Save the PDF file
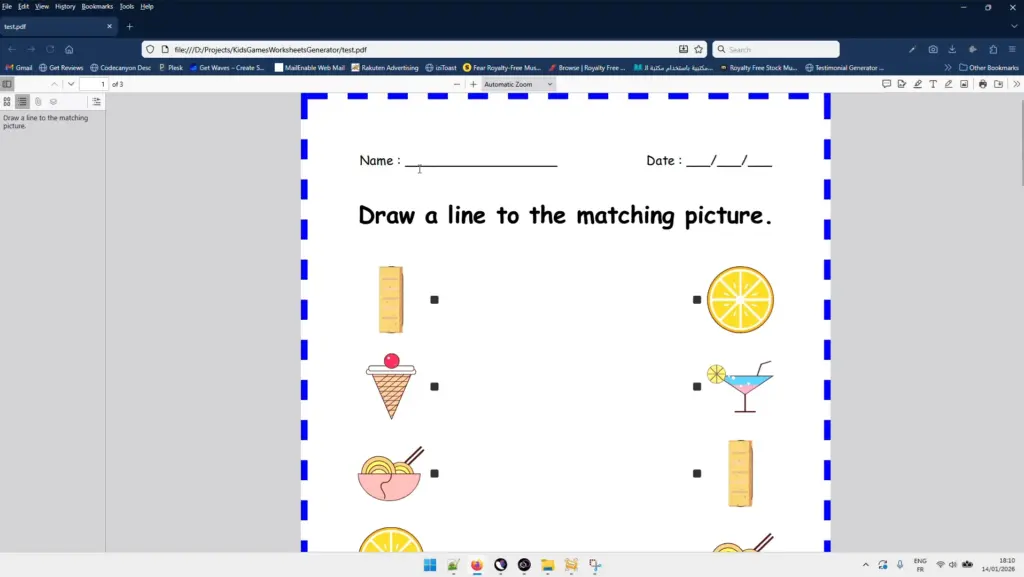The width and height of the screenshot is (1024, 577). [999, 84]
